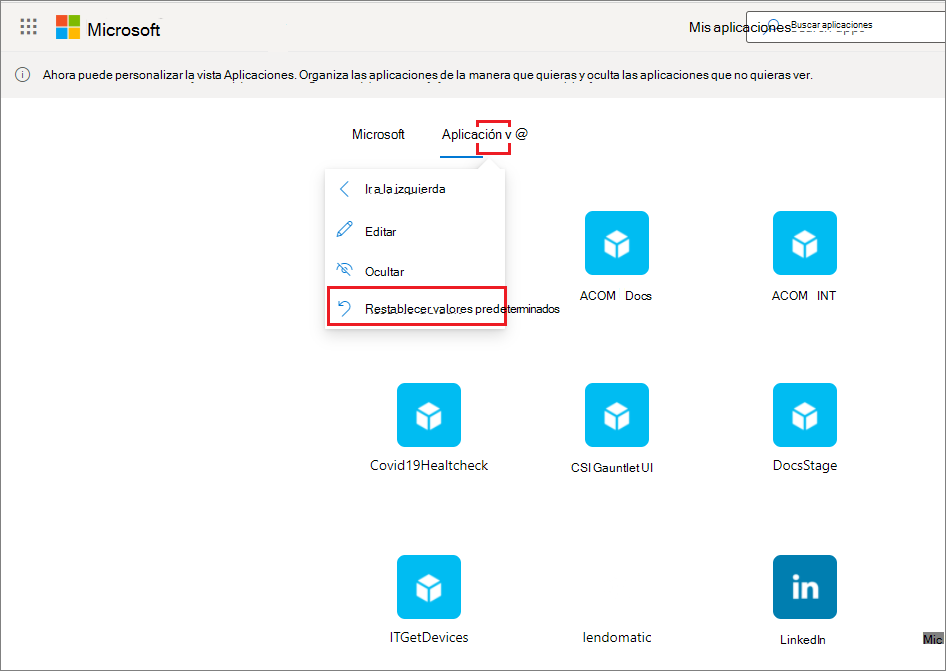Click the Mis aplicaciones header link
This screenshot has height=671, width=946.
(740, 27)
